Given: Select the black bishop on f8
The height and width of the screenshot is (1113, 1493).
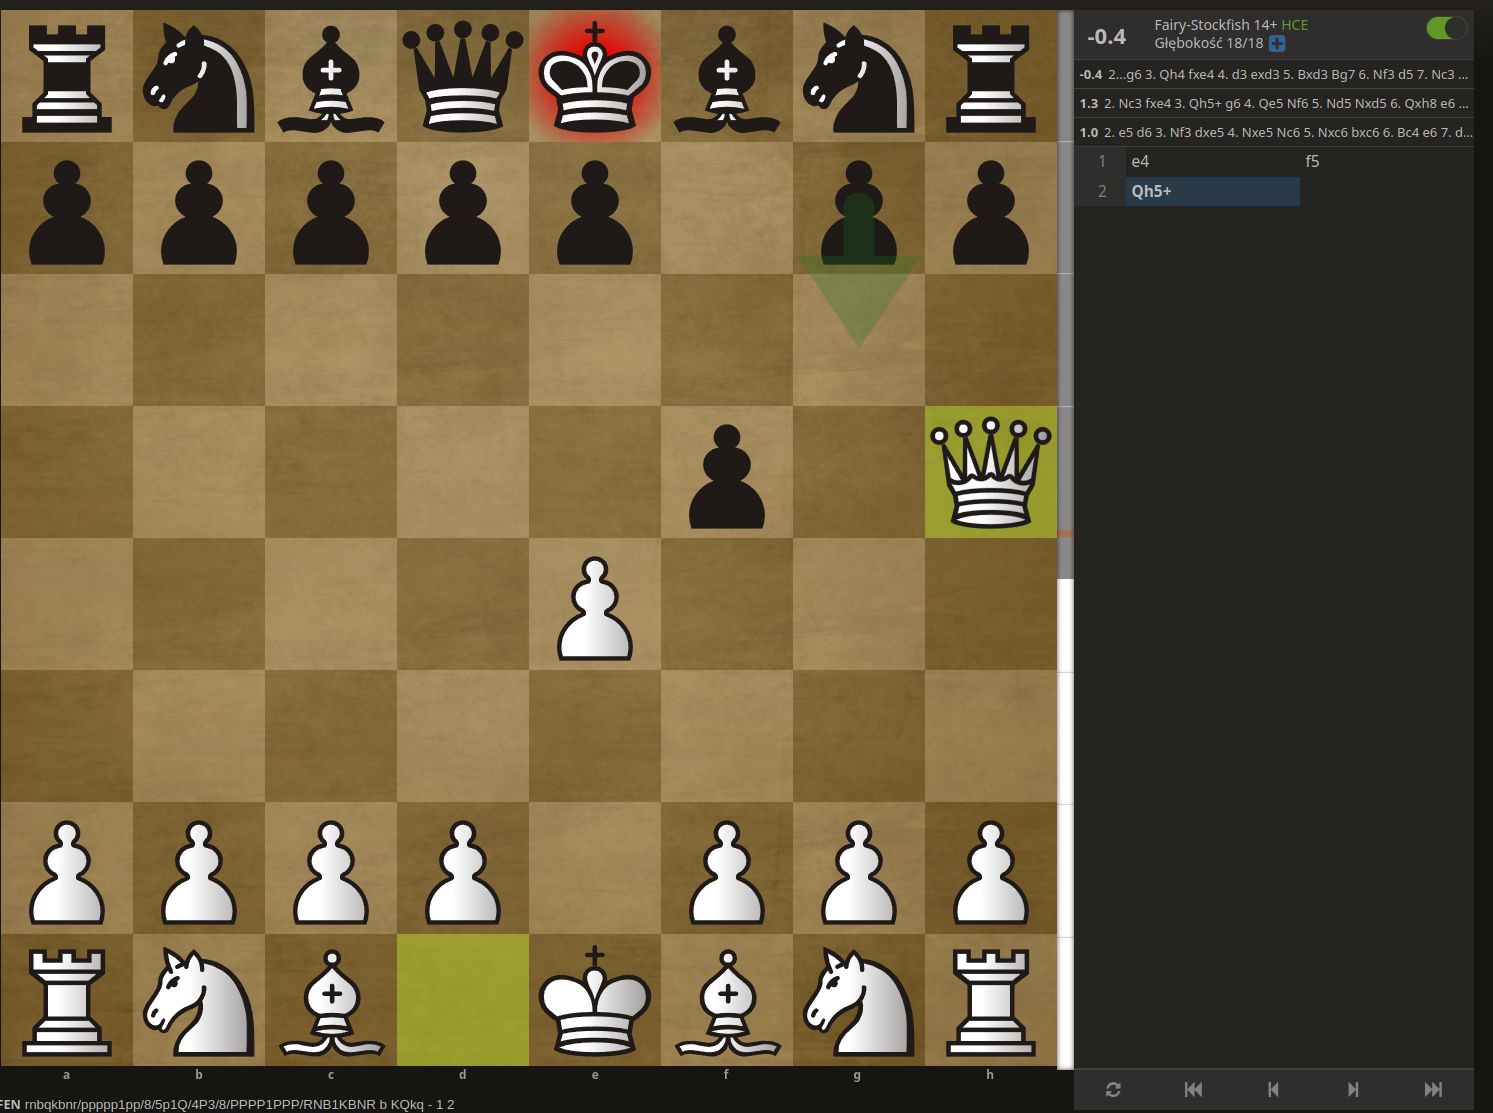Looking at the screenshot, I should click(727, 76).
